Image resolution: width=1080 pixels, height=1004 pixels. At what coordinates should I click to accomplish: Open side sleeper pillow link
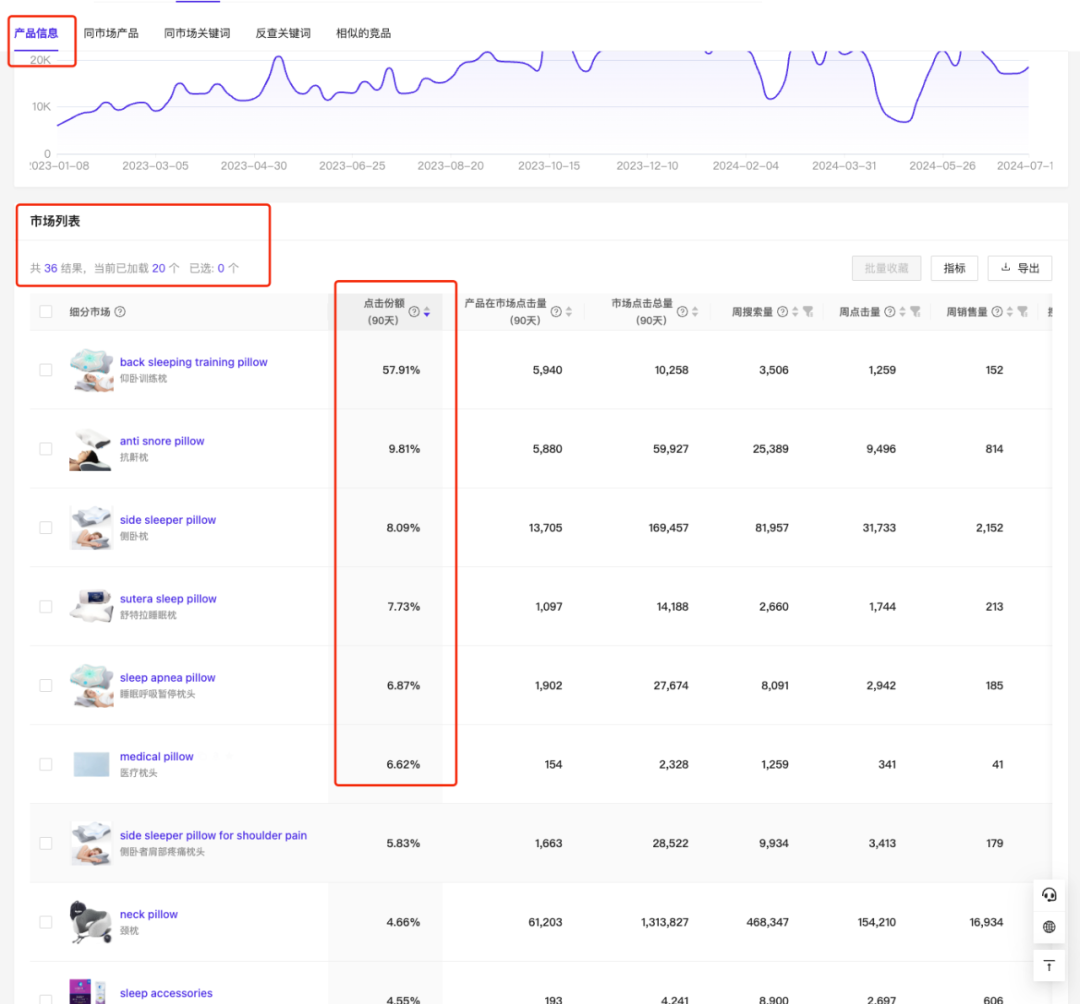coord(168,520)
